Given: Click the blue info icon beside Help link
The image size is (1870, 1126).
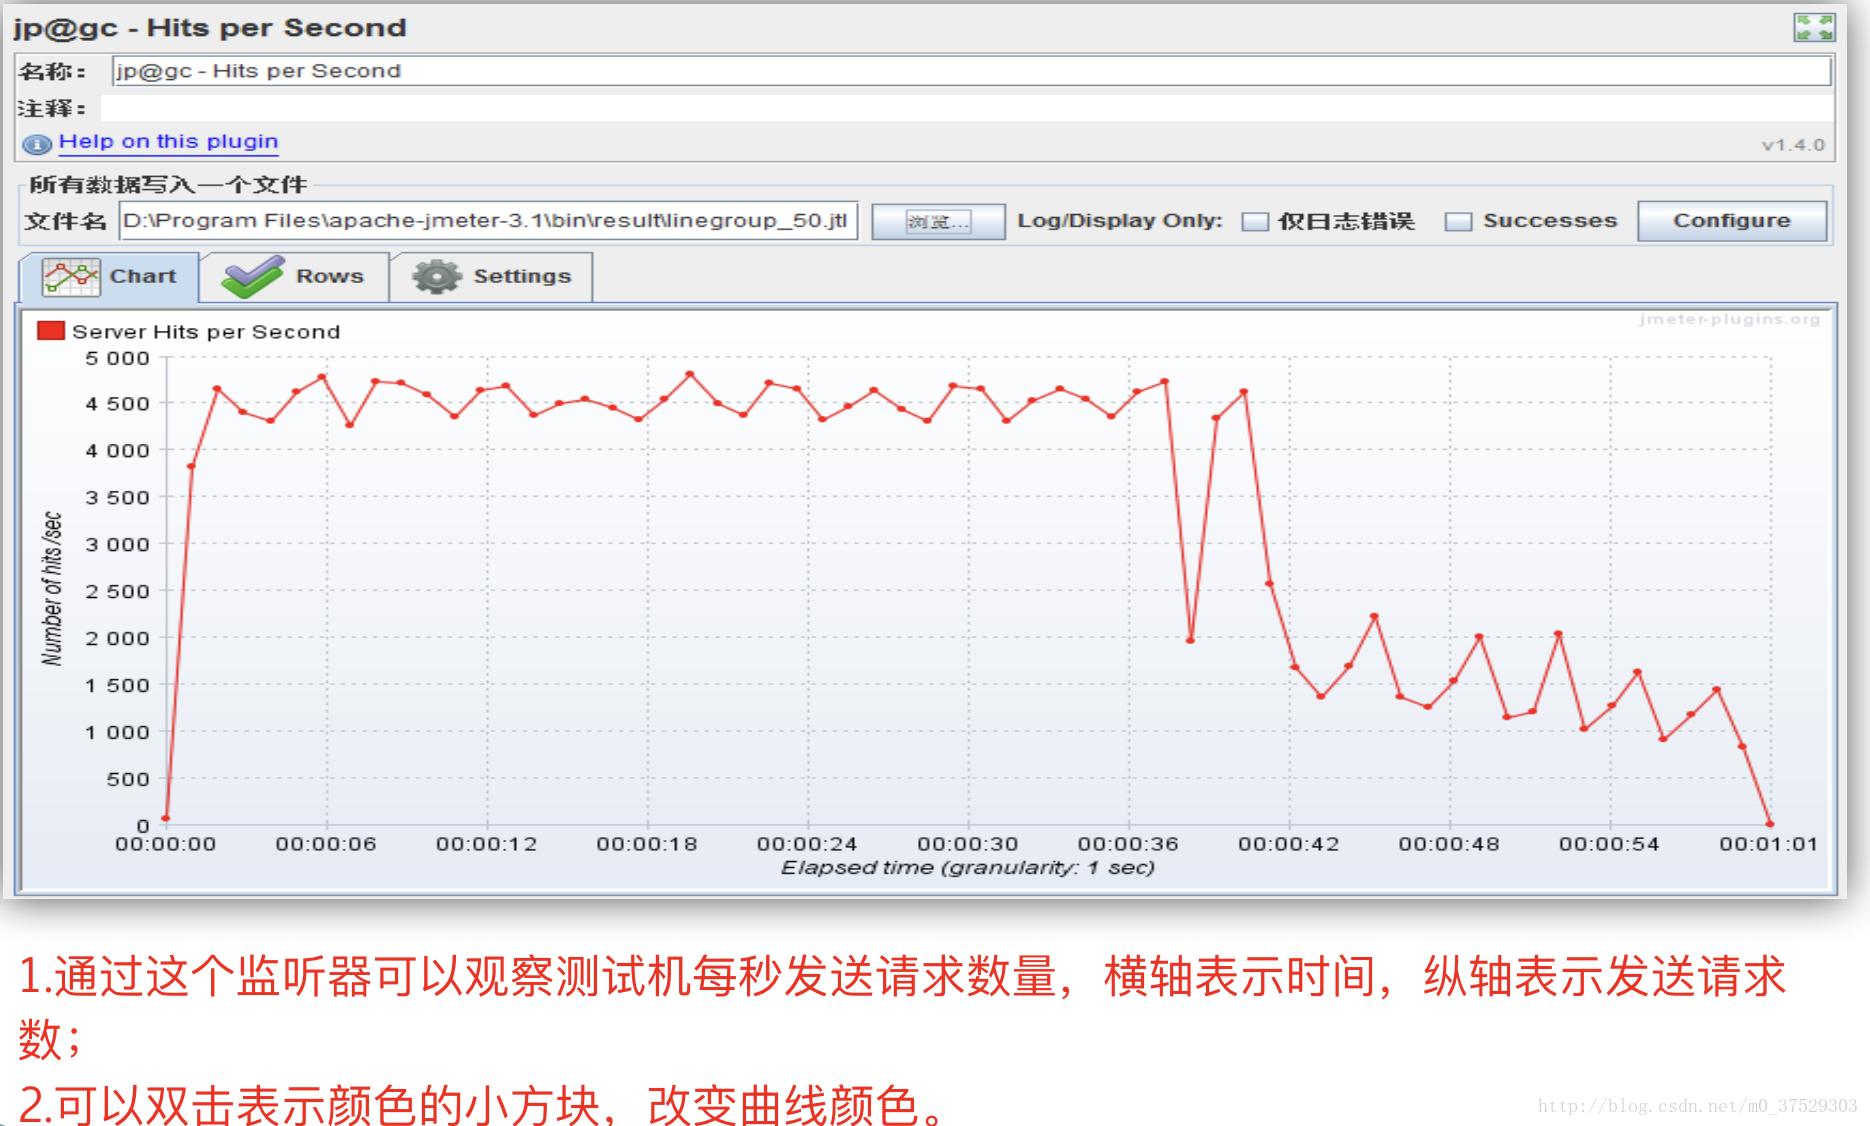Looking at the screenshot, I should click(36, 144).
